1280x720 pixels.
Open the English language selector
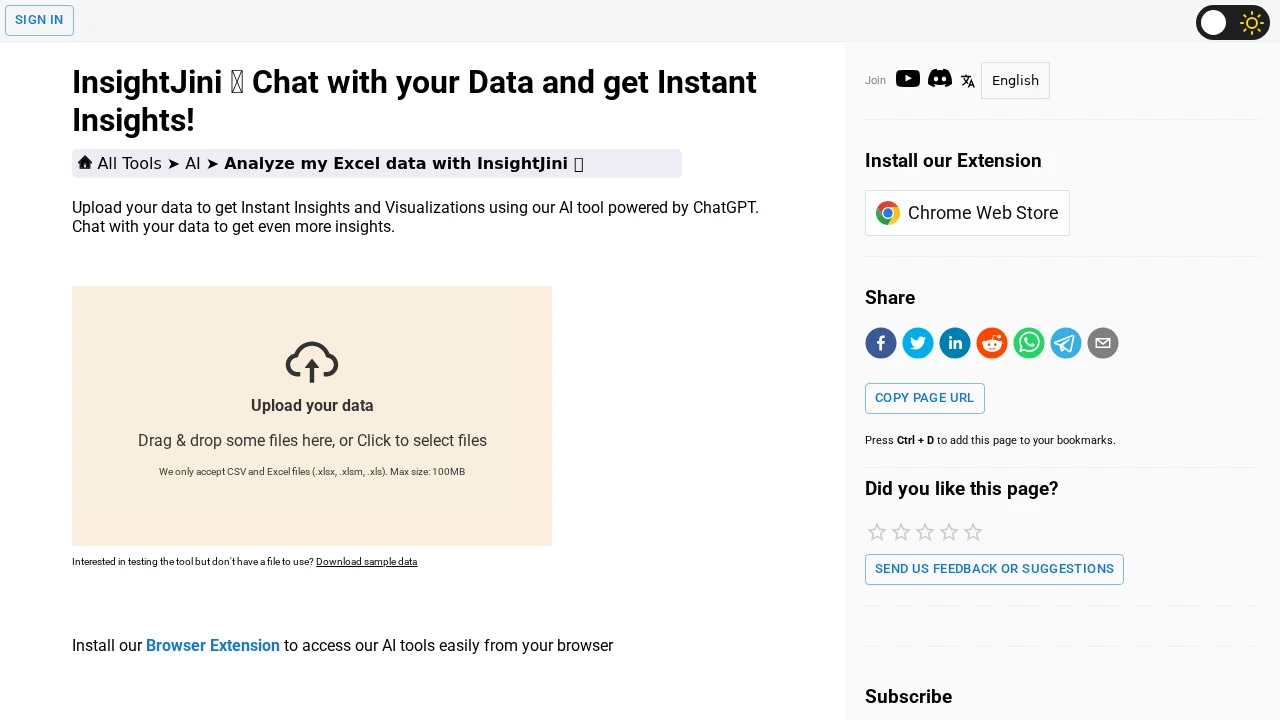1015,80
